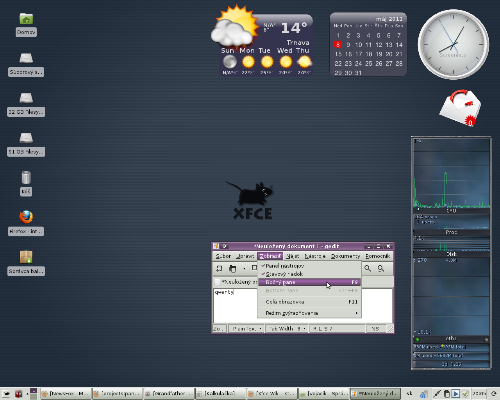The height and width of the screenshot is (400, 500).
Task: Click the first launcher icon on the bottom panel
Action: pos(6,394)
